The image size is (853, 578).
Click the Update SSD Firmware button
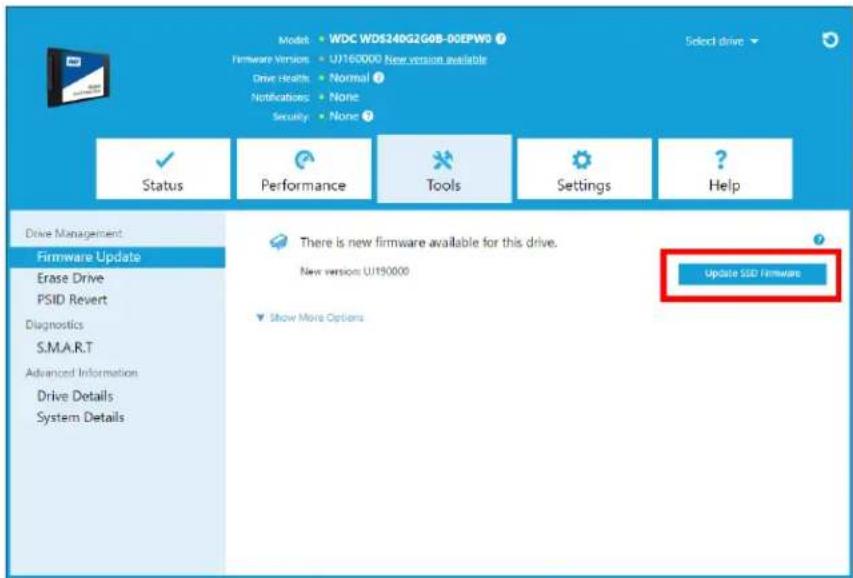click(752, 274)
